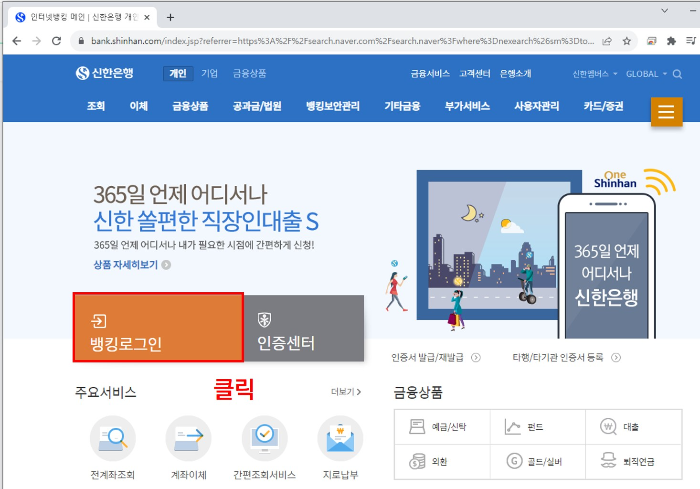Open the browser extensions puzzle icon
Image resolution: width=700 pixels, height=489 pixels.
pyautogui.click(x=671, y=41)
